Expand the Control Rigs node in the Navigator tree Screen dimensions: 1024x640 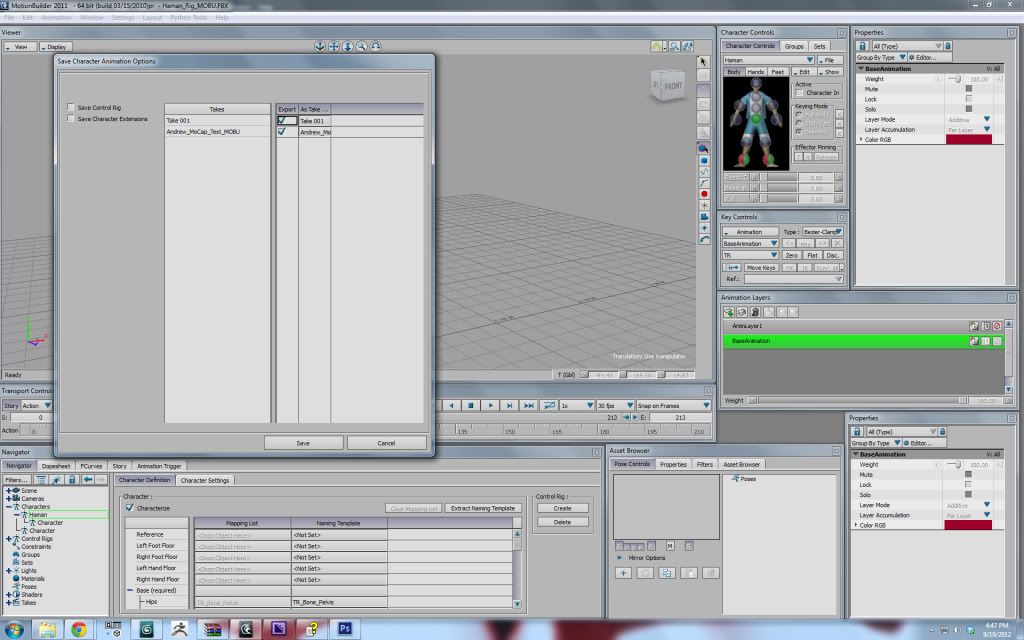click(x=8, y=539)
